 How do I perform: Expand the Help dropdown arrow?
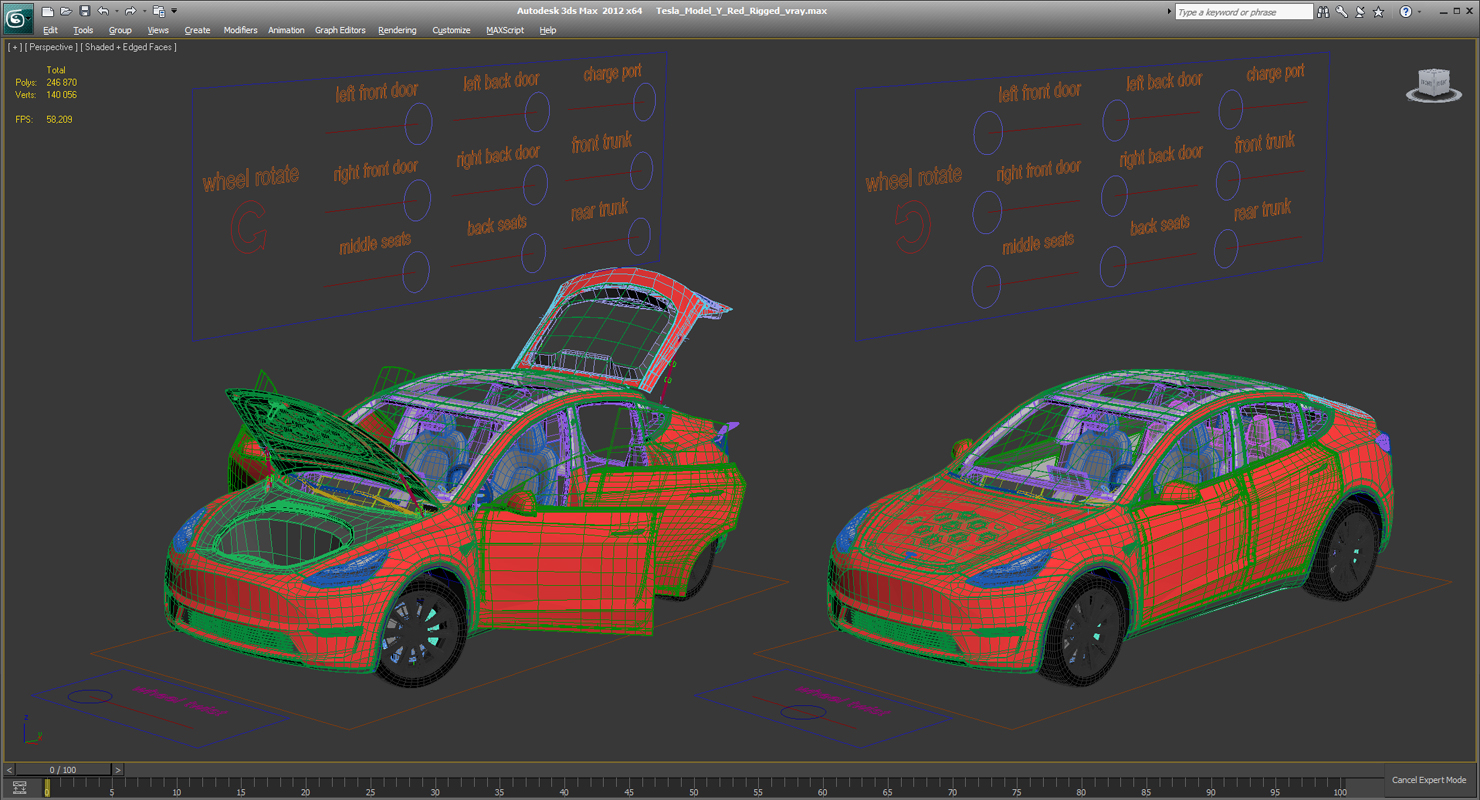pos(1419,12)
